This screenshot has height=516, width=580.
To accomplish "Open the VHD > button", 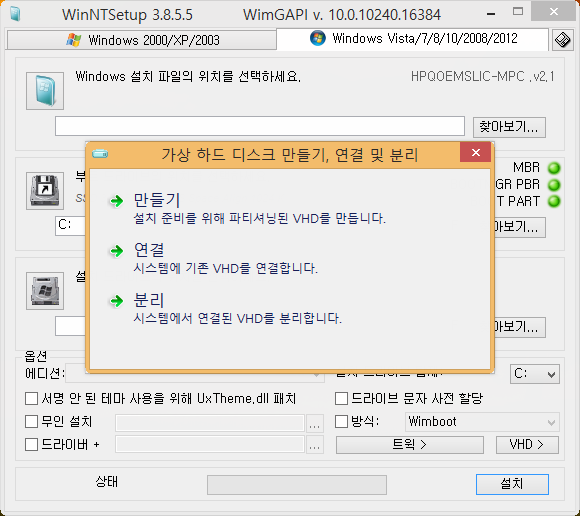I will point(527,445).
